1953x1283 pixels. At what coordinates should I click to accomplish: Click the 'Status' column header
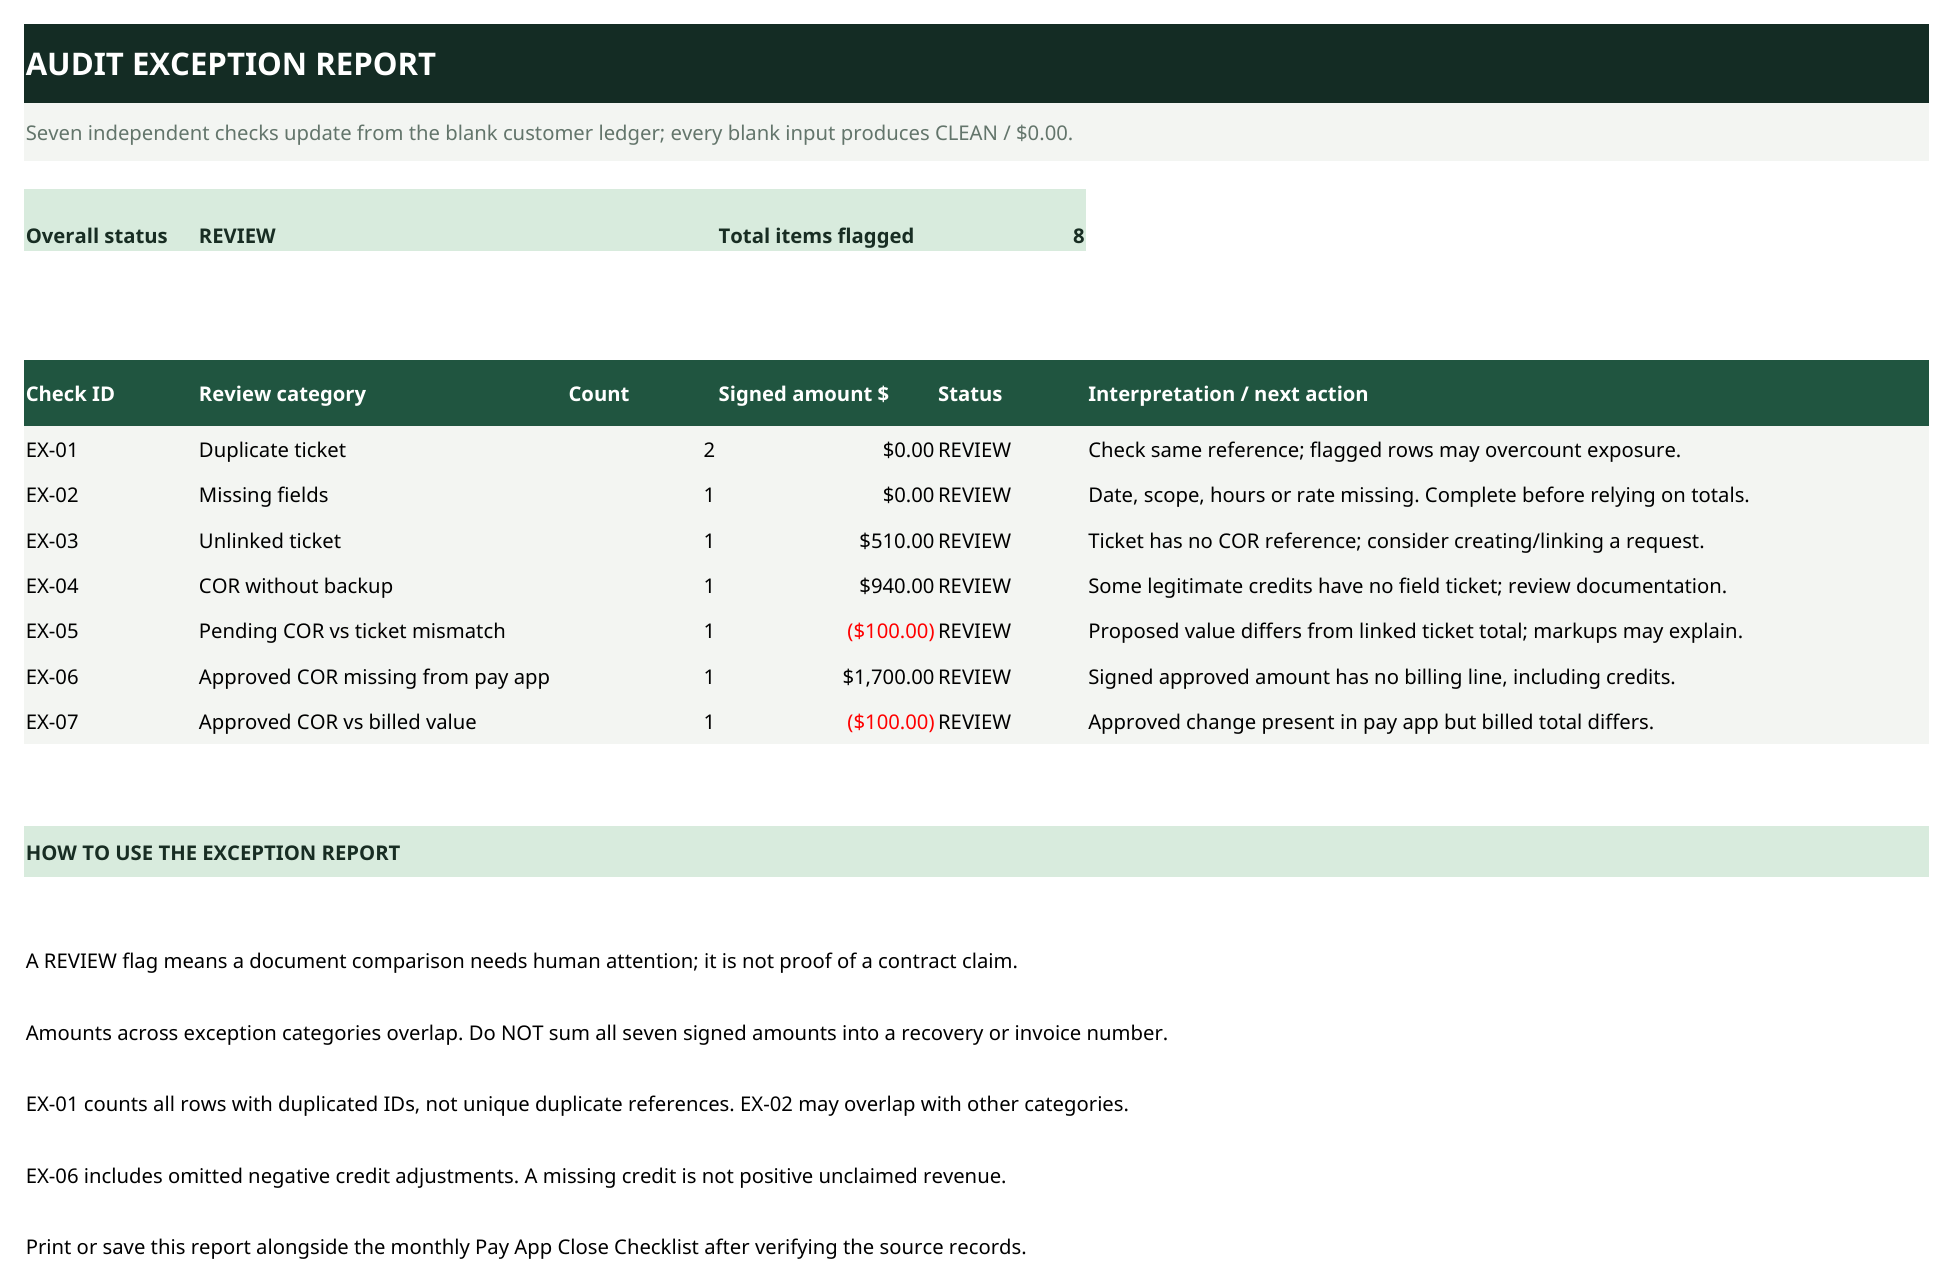pyautogui.click(x=970, y=394)
